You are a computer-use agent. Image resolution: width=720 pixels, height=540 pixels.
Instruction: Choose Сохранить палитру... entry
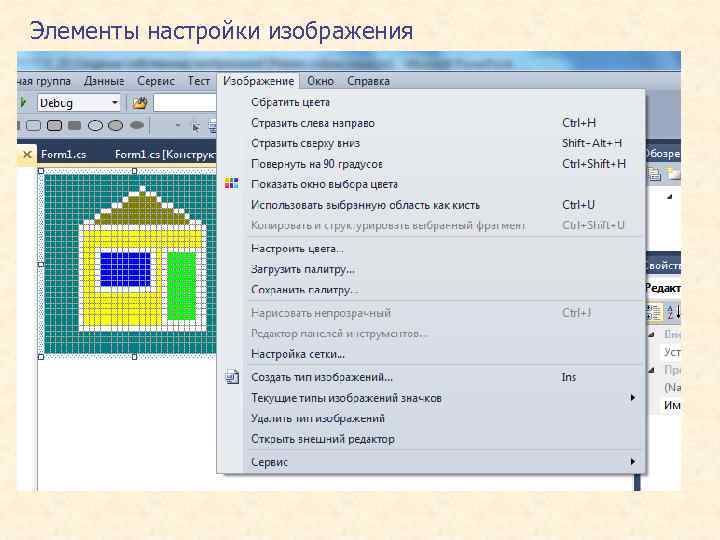pos(431,290)
